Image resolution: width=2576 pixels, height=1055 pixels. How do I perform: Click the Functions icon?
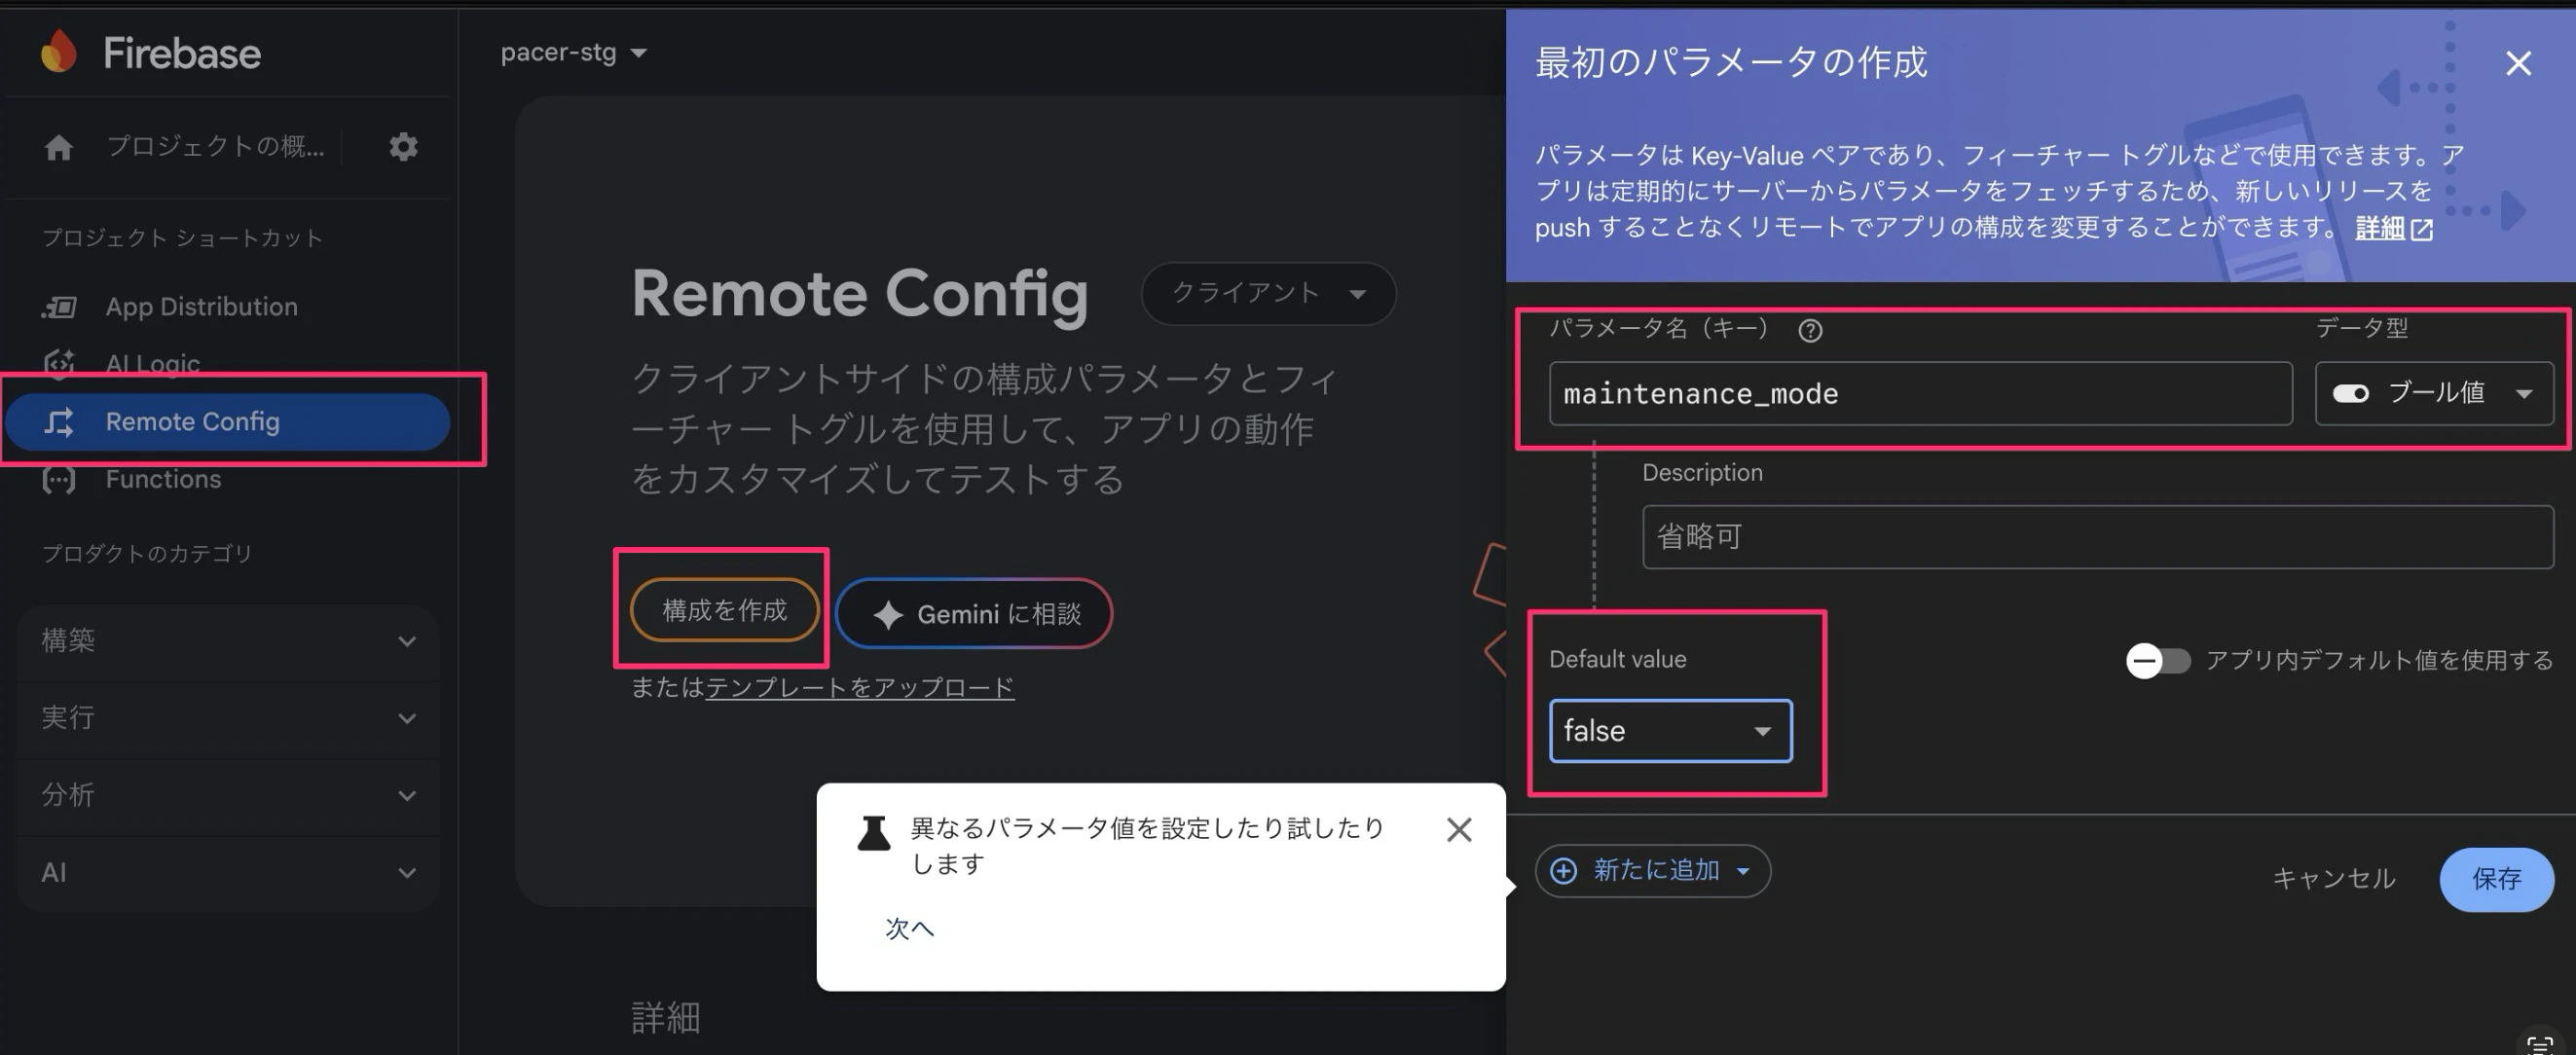pos(59,480)
